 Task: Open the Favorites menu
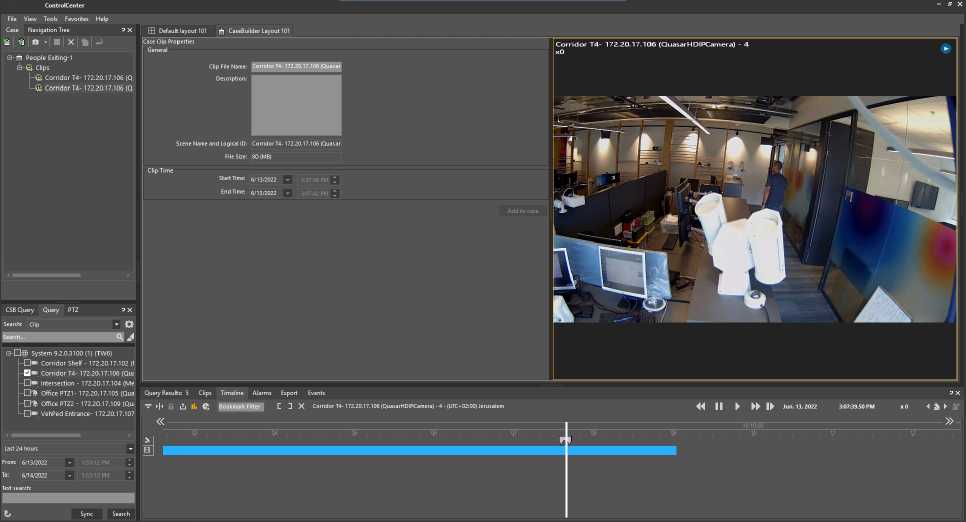tap(76, 19)
